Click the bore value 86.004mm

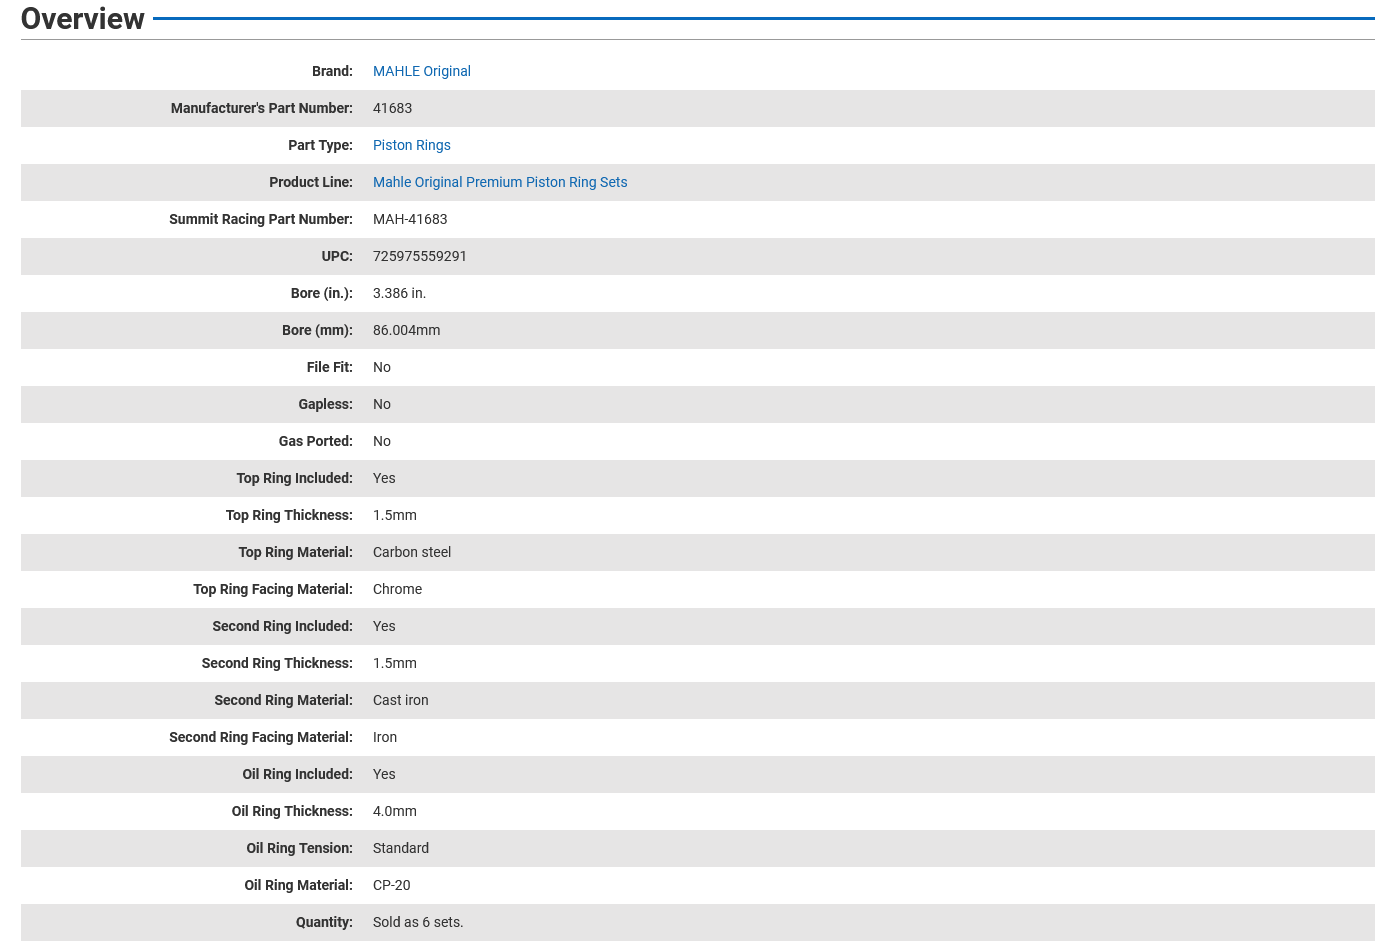point(406,330)
